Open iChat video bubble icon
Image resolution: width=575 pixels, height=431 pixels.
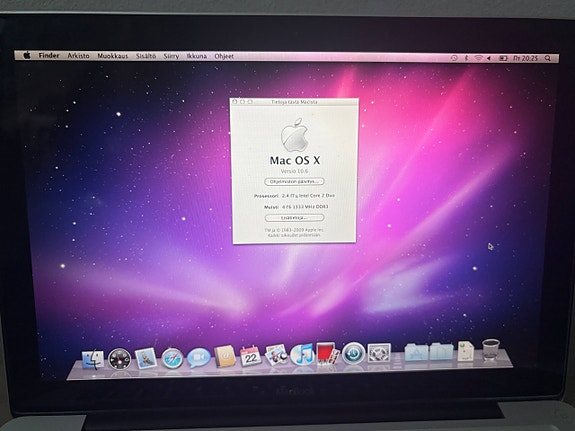(198, 358)
